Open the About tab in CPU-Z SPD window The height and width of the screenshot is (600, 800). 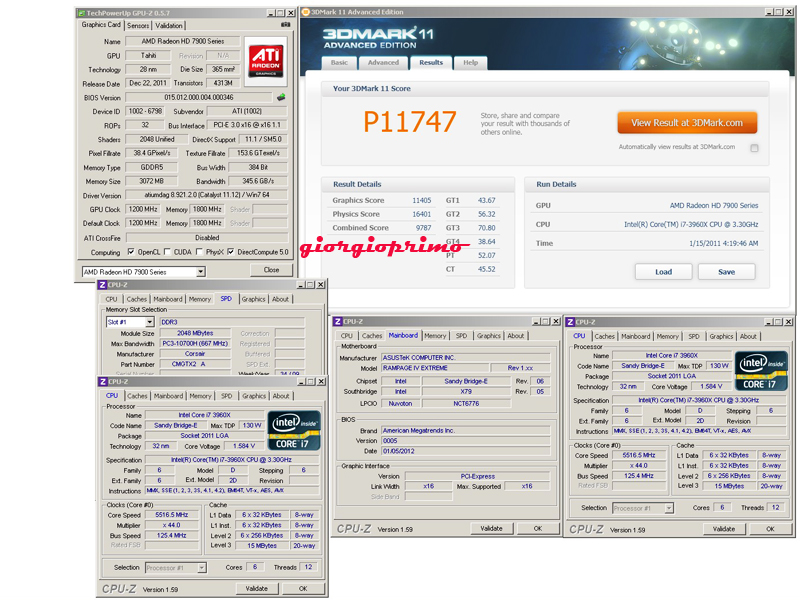pos(280,299)
